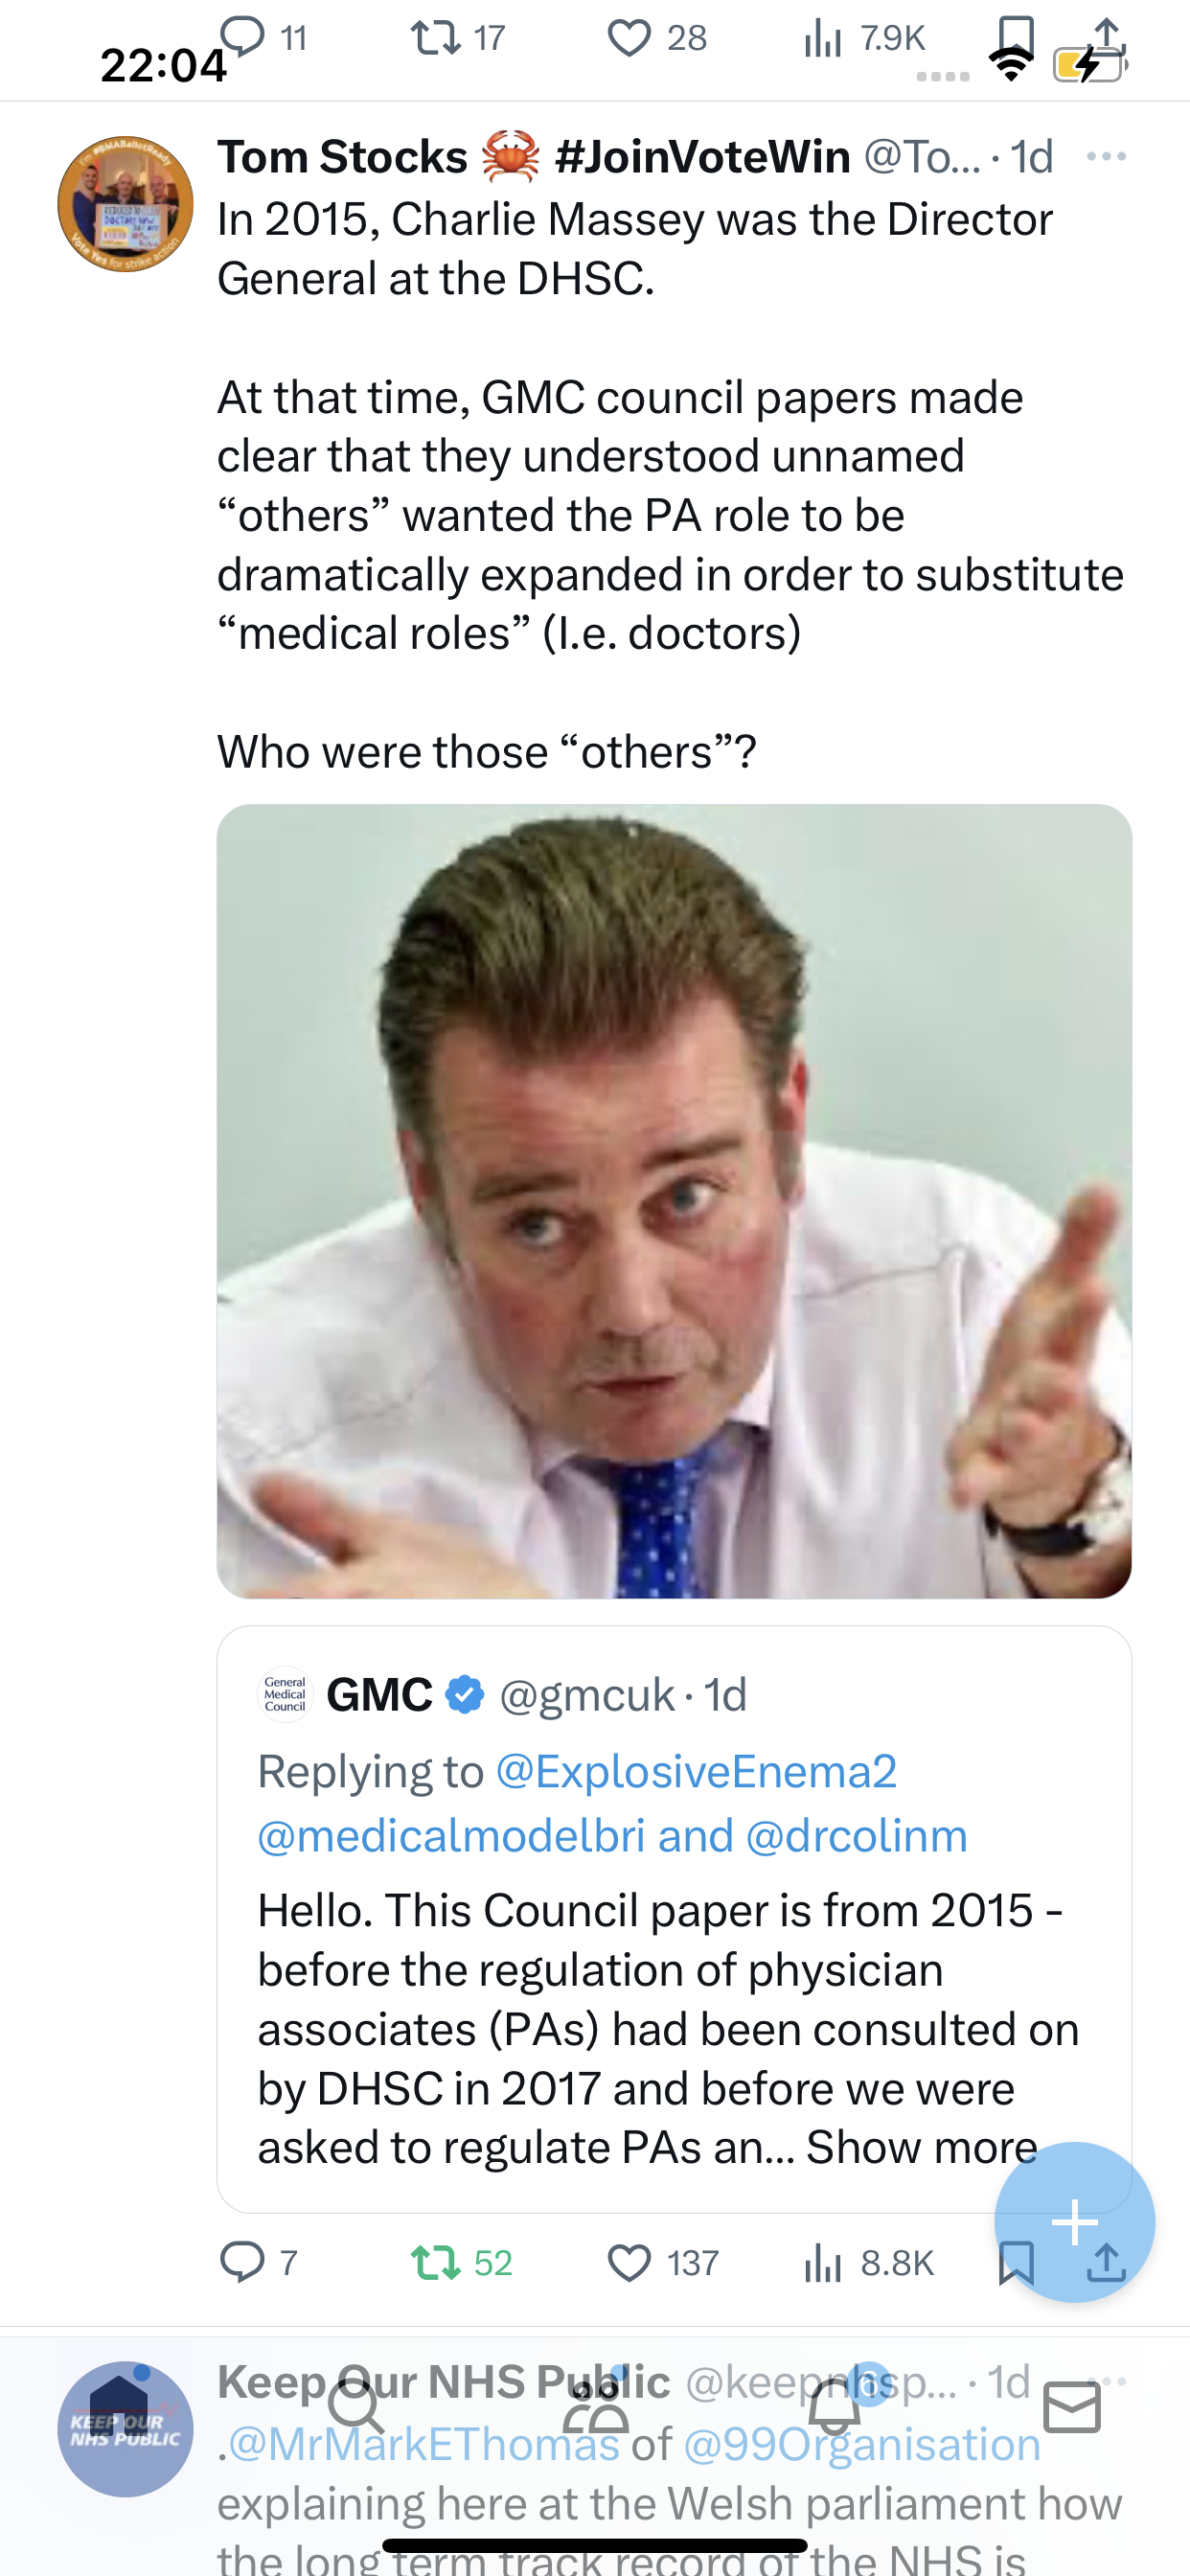Open the Messages envelope tab
The image size is (1190, 2576).
[1072, 2407]
